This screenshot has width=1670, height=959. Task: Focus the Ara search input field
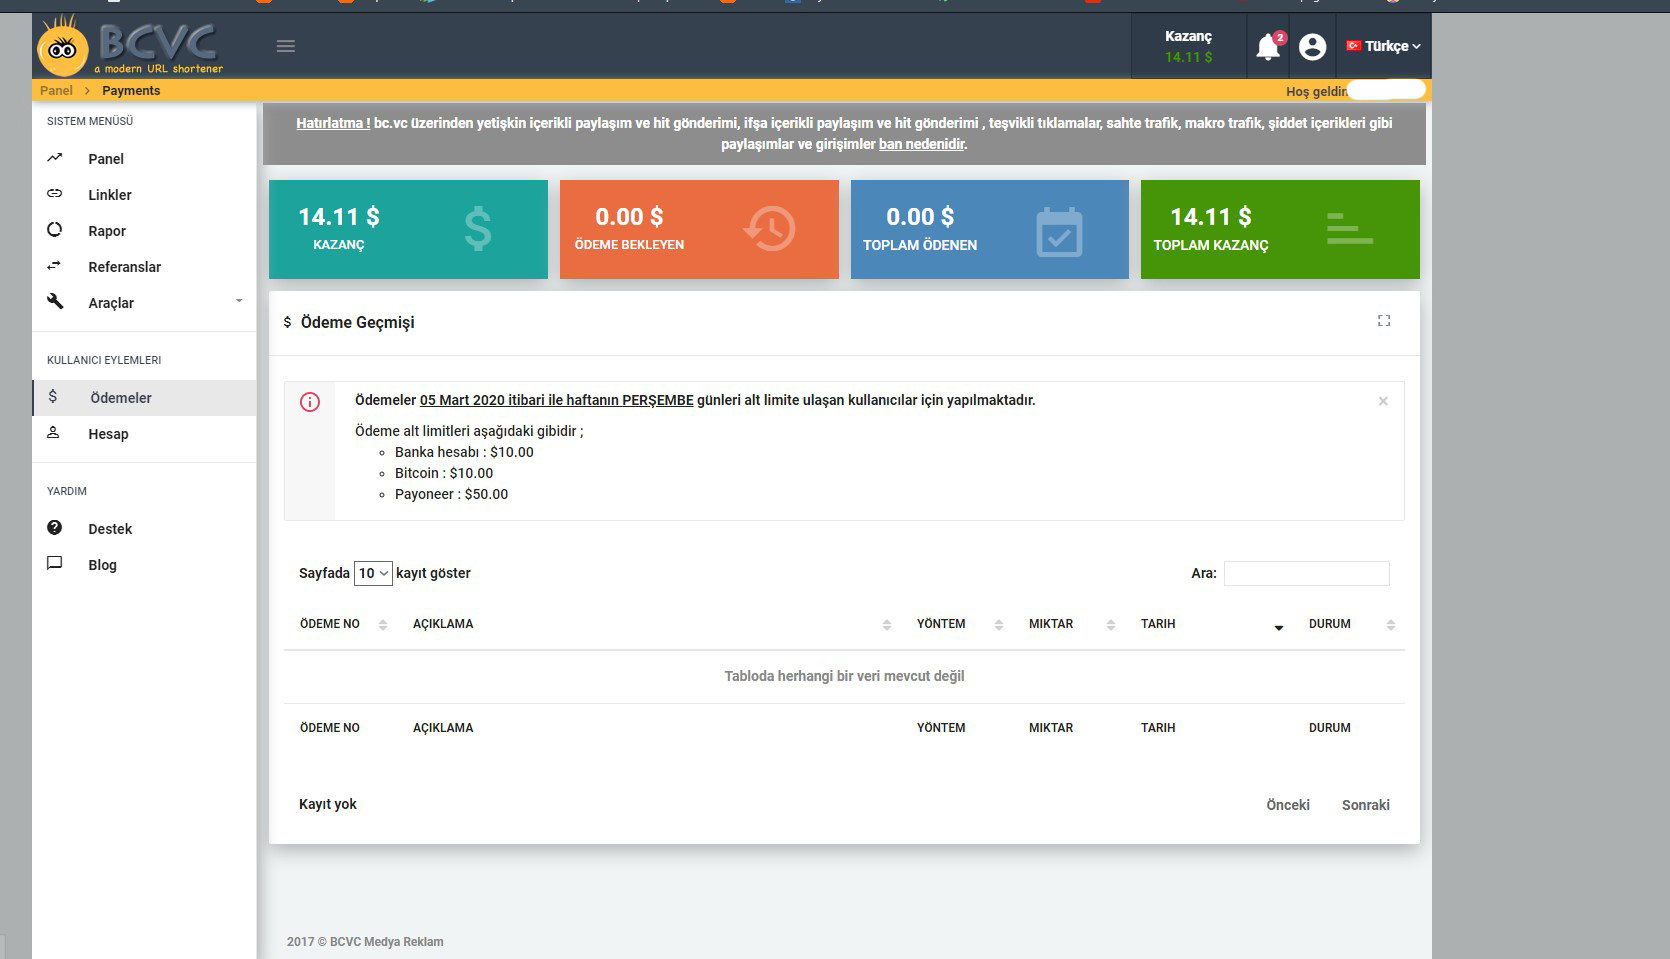(1306, 573)
